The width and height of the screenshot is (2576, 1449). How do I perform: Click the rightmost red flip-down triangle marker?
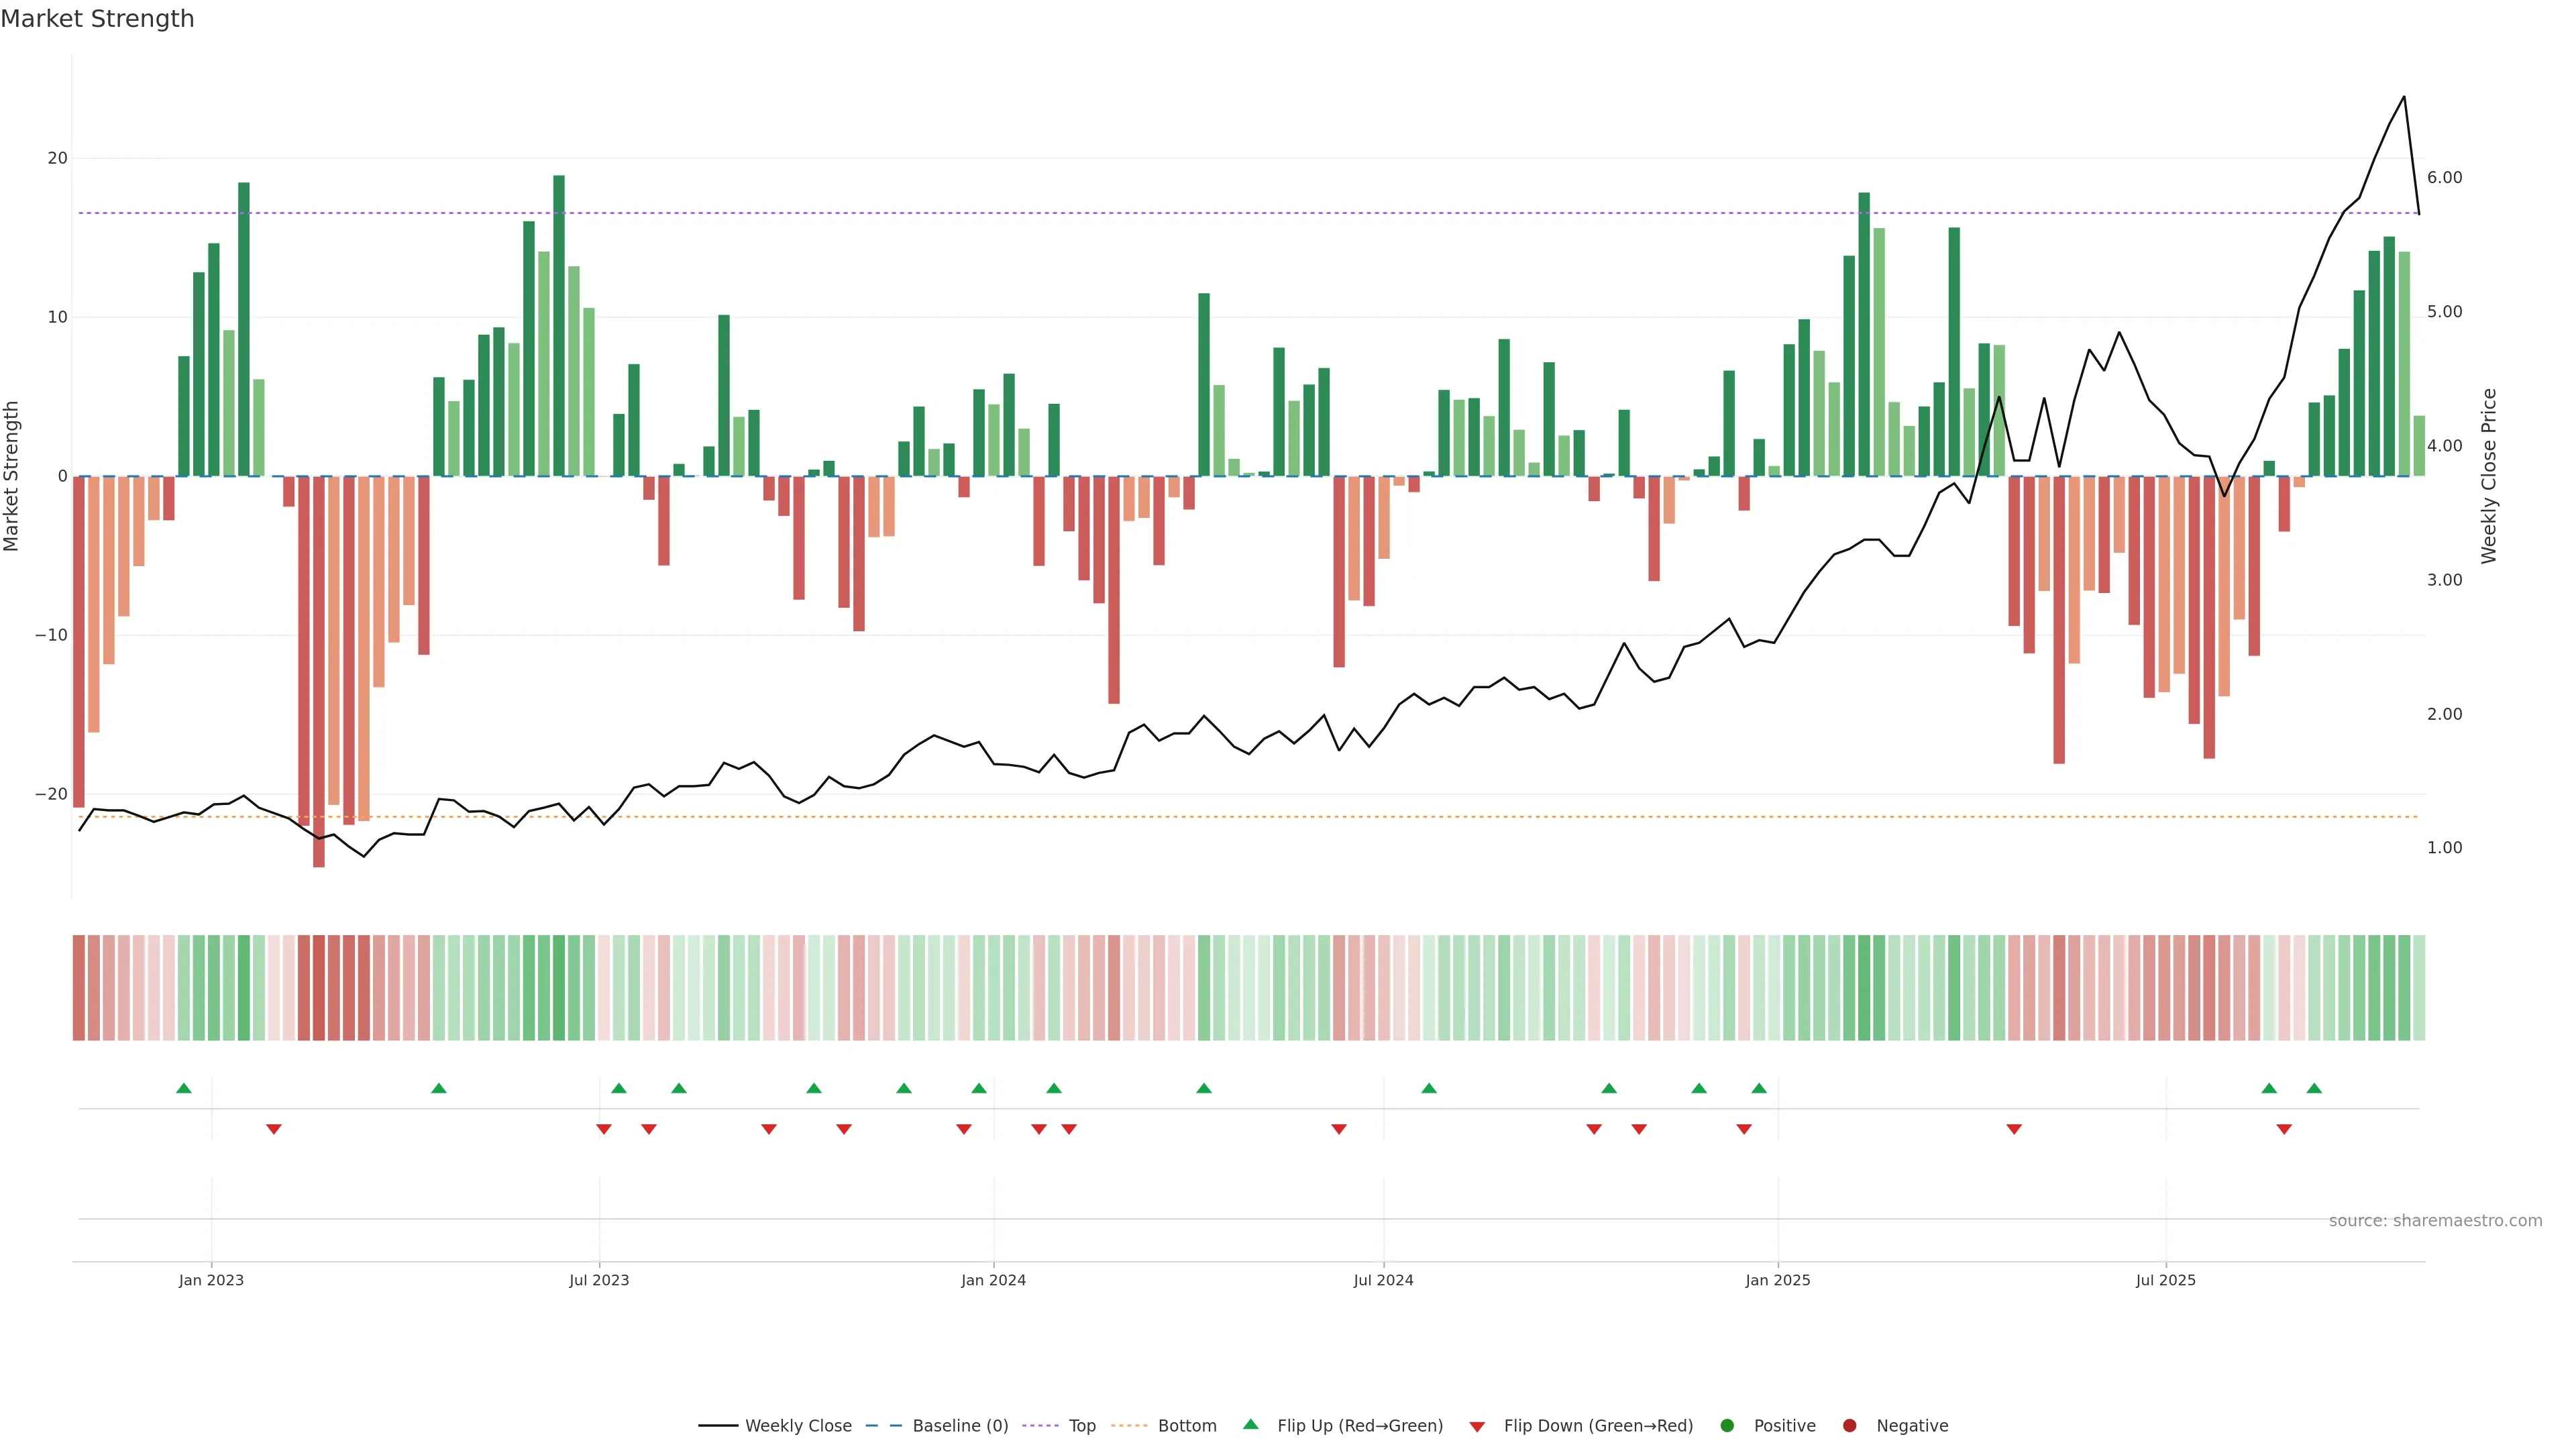click(2284, 1129)
